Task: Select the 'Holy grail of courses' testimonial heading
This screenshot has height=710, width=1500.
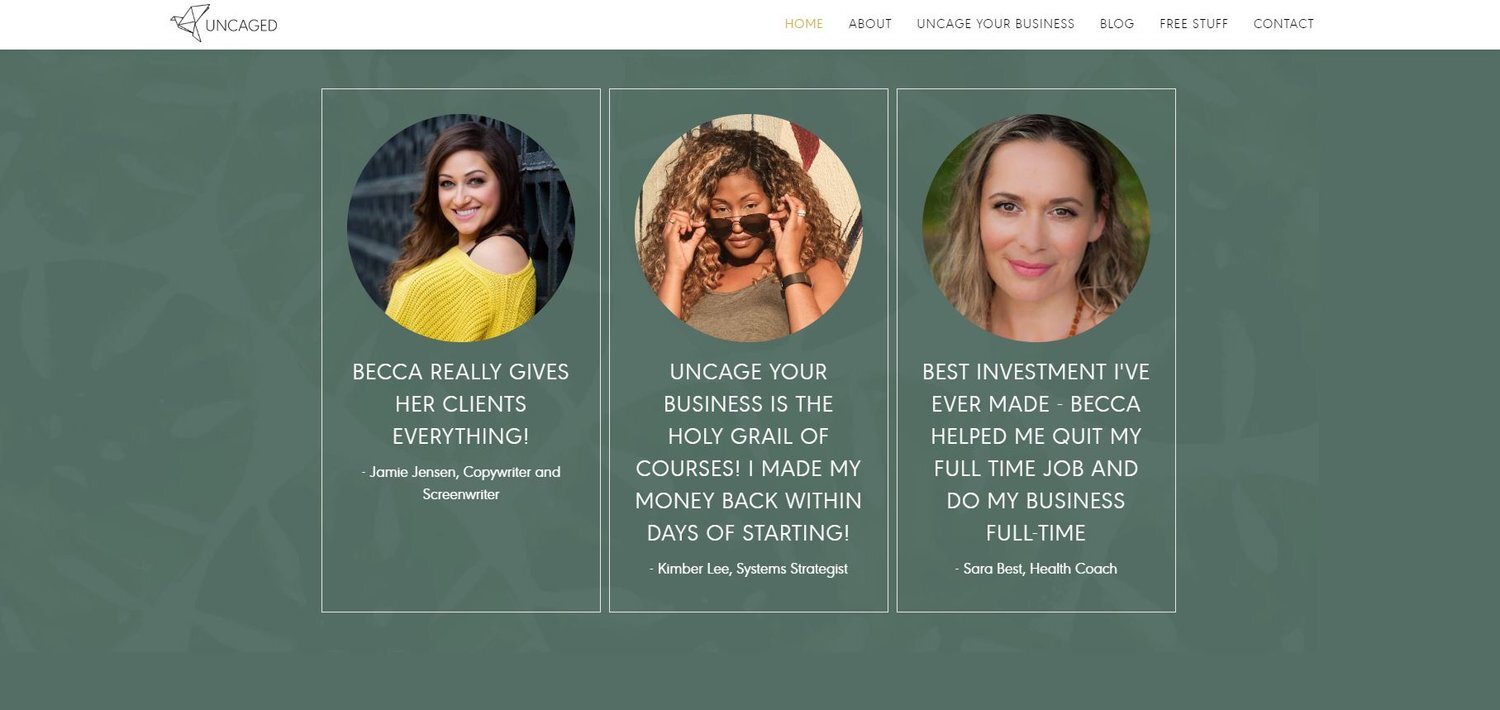Action: pos(748,452)
